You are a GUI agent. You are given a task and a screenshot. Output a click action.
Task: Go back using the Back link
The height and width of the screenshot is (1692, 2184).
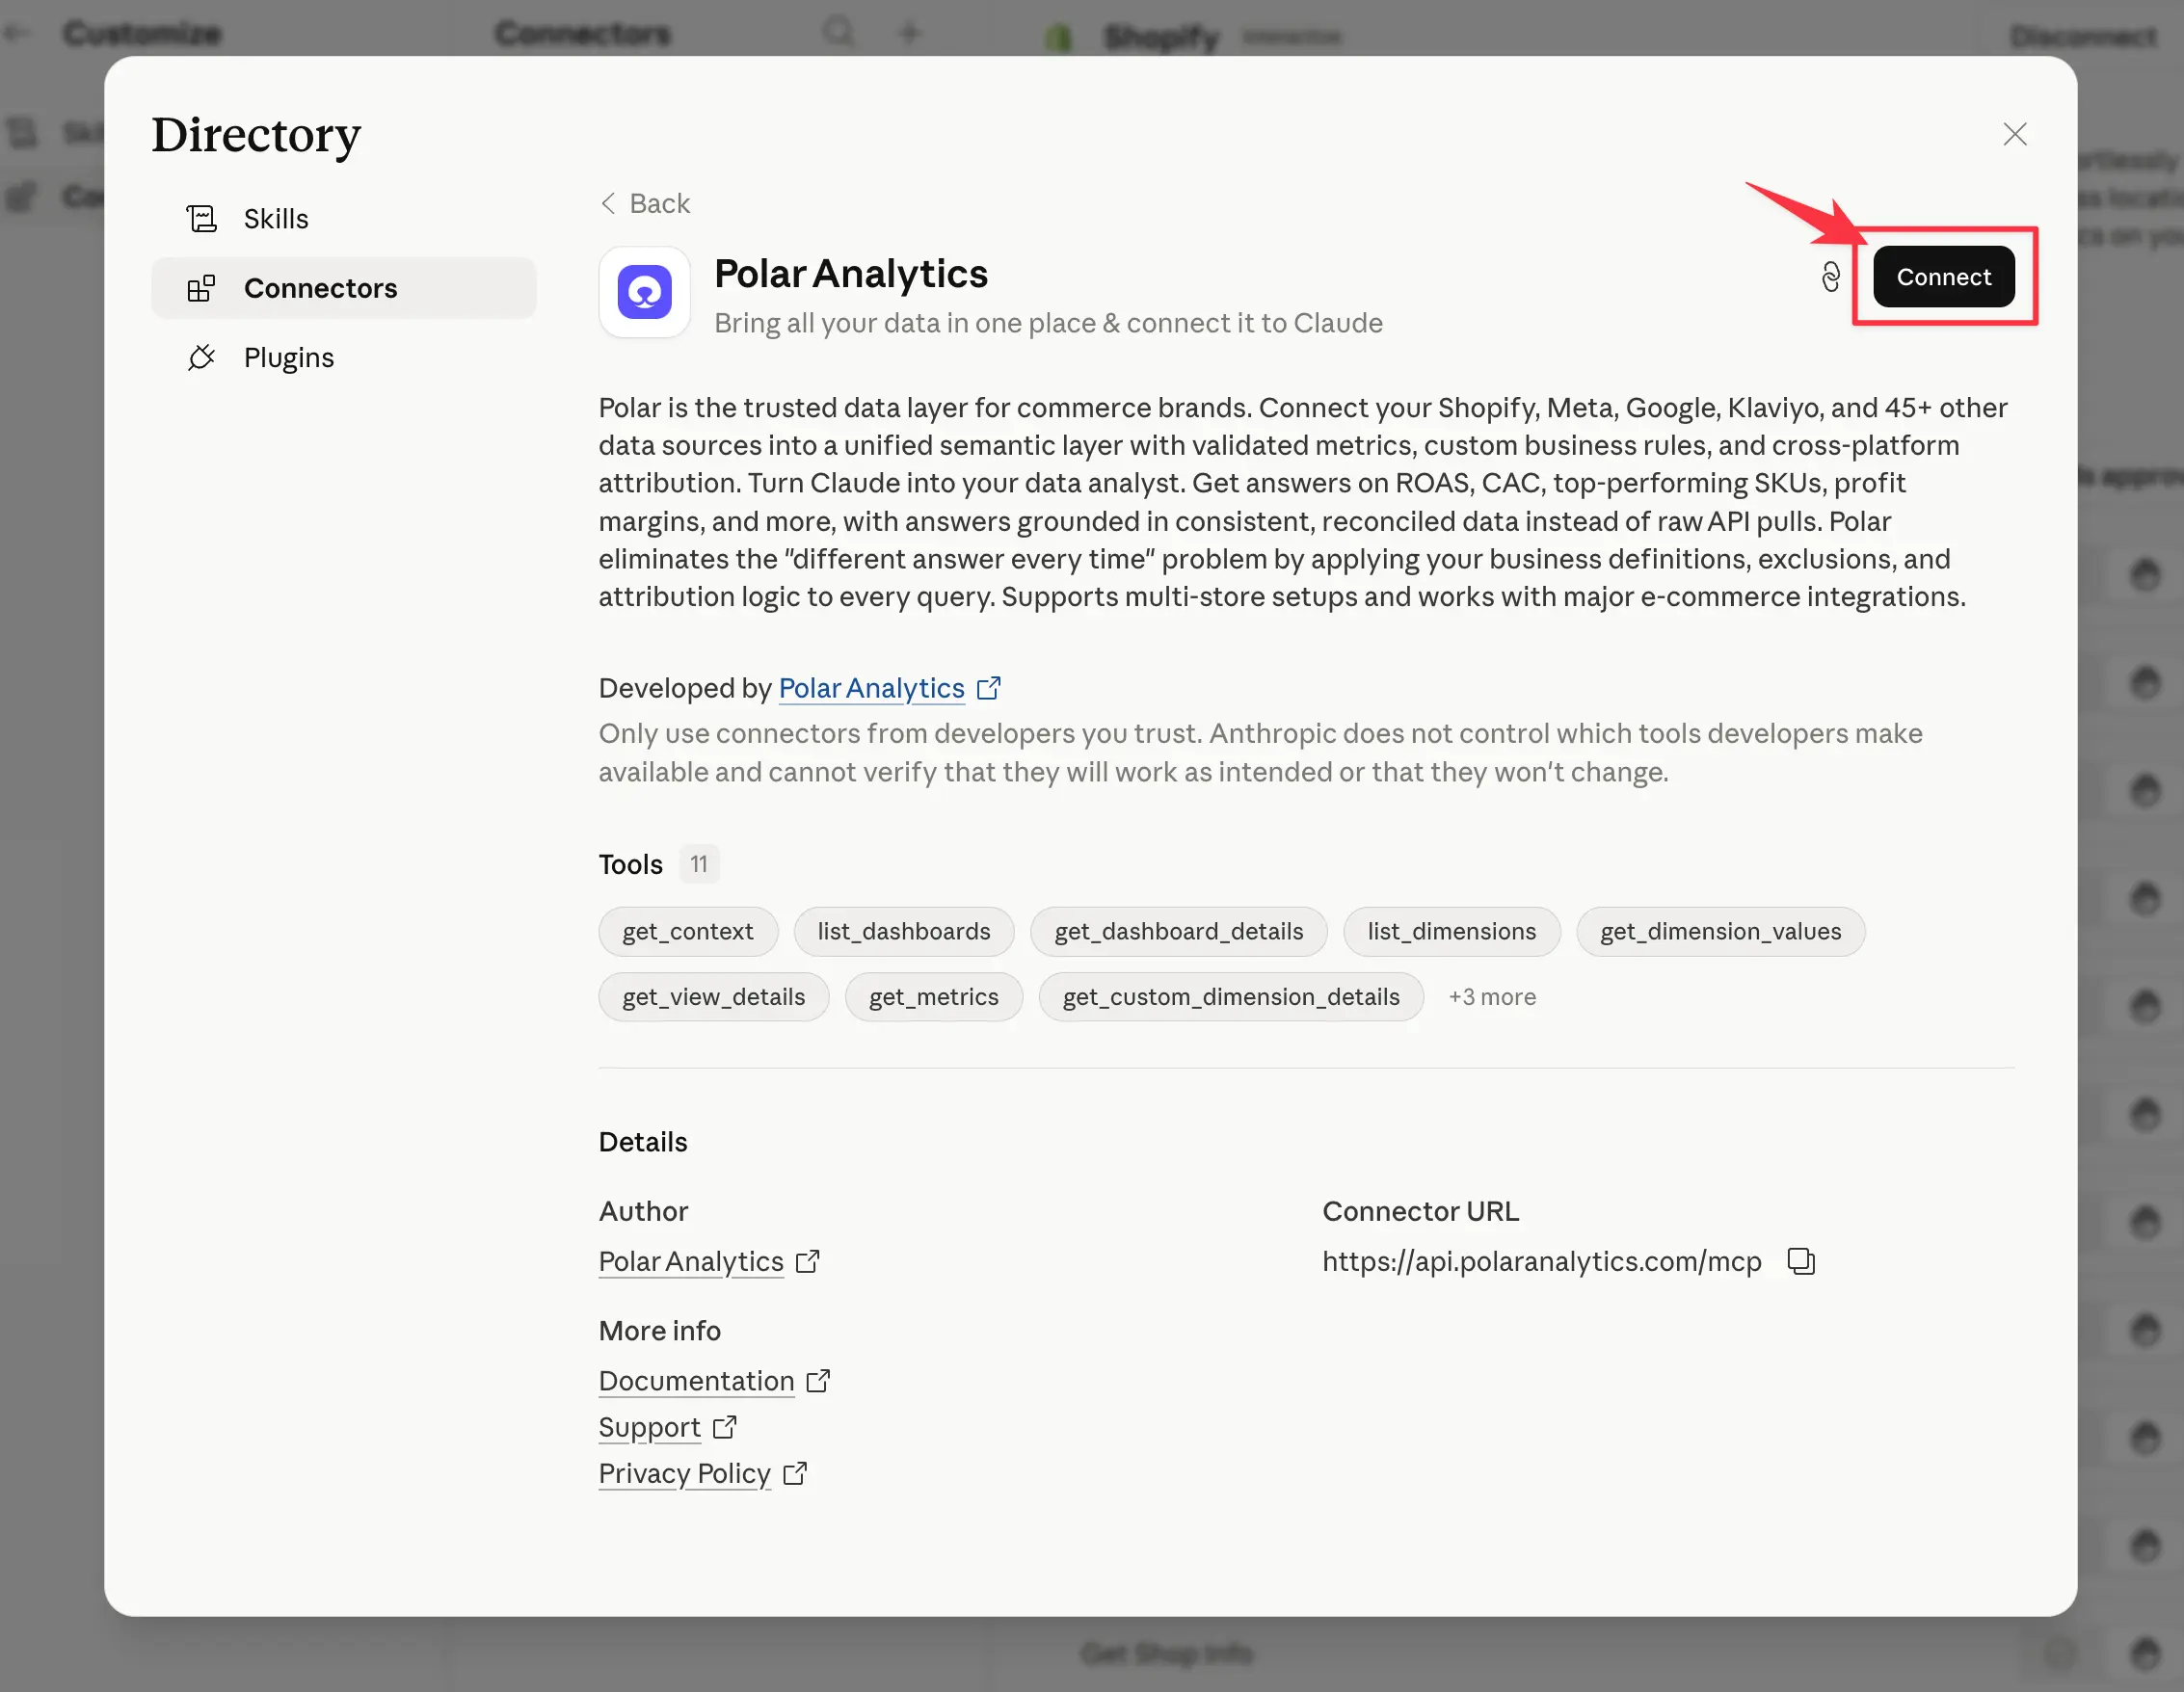(645, 204)
